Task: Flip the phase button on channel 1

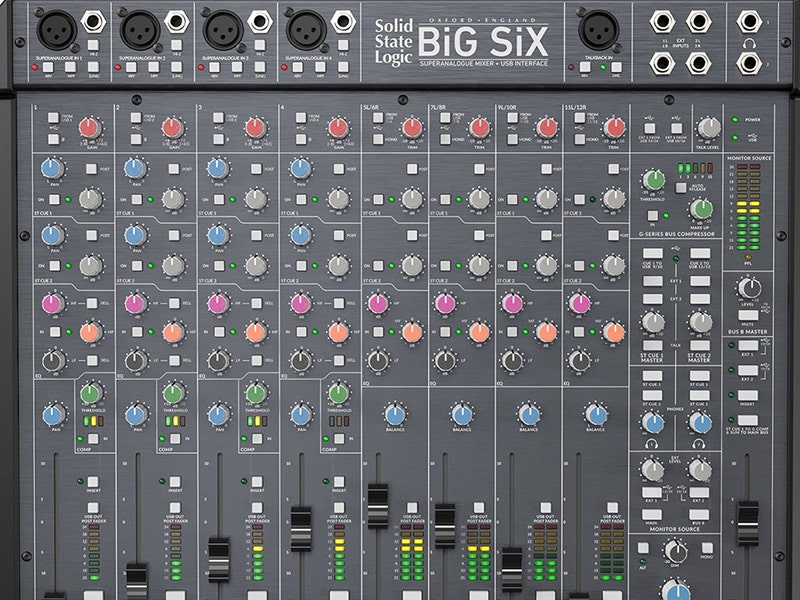Action: [54, 139]
